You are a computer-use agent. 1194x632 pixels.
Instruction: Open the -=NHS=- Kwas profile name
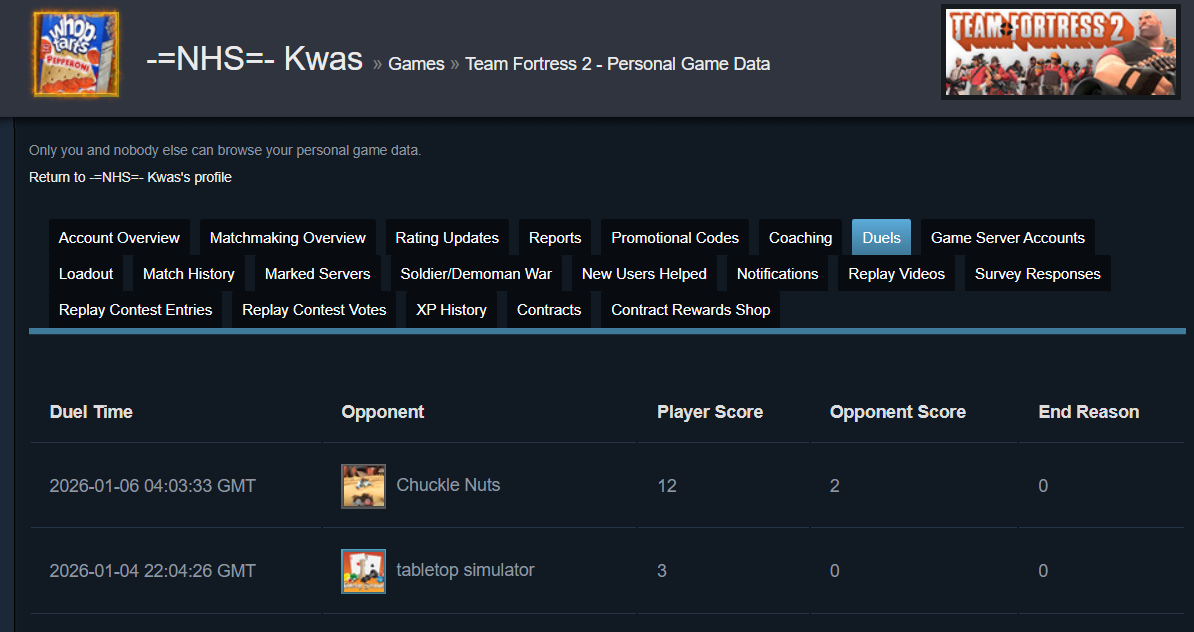(x=254, y=59)
